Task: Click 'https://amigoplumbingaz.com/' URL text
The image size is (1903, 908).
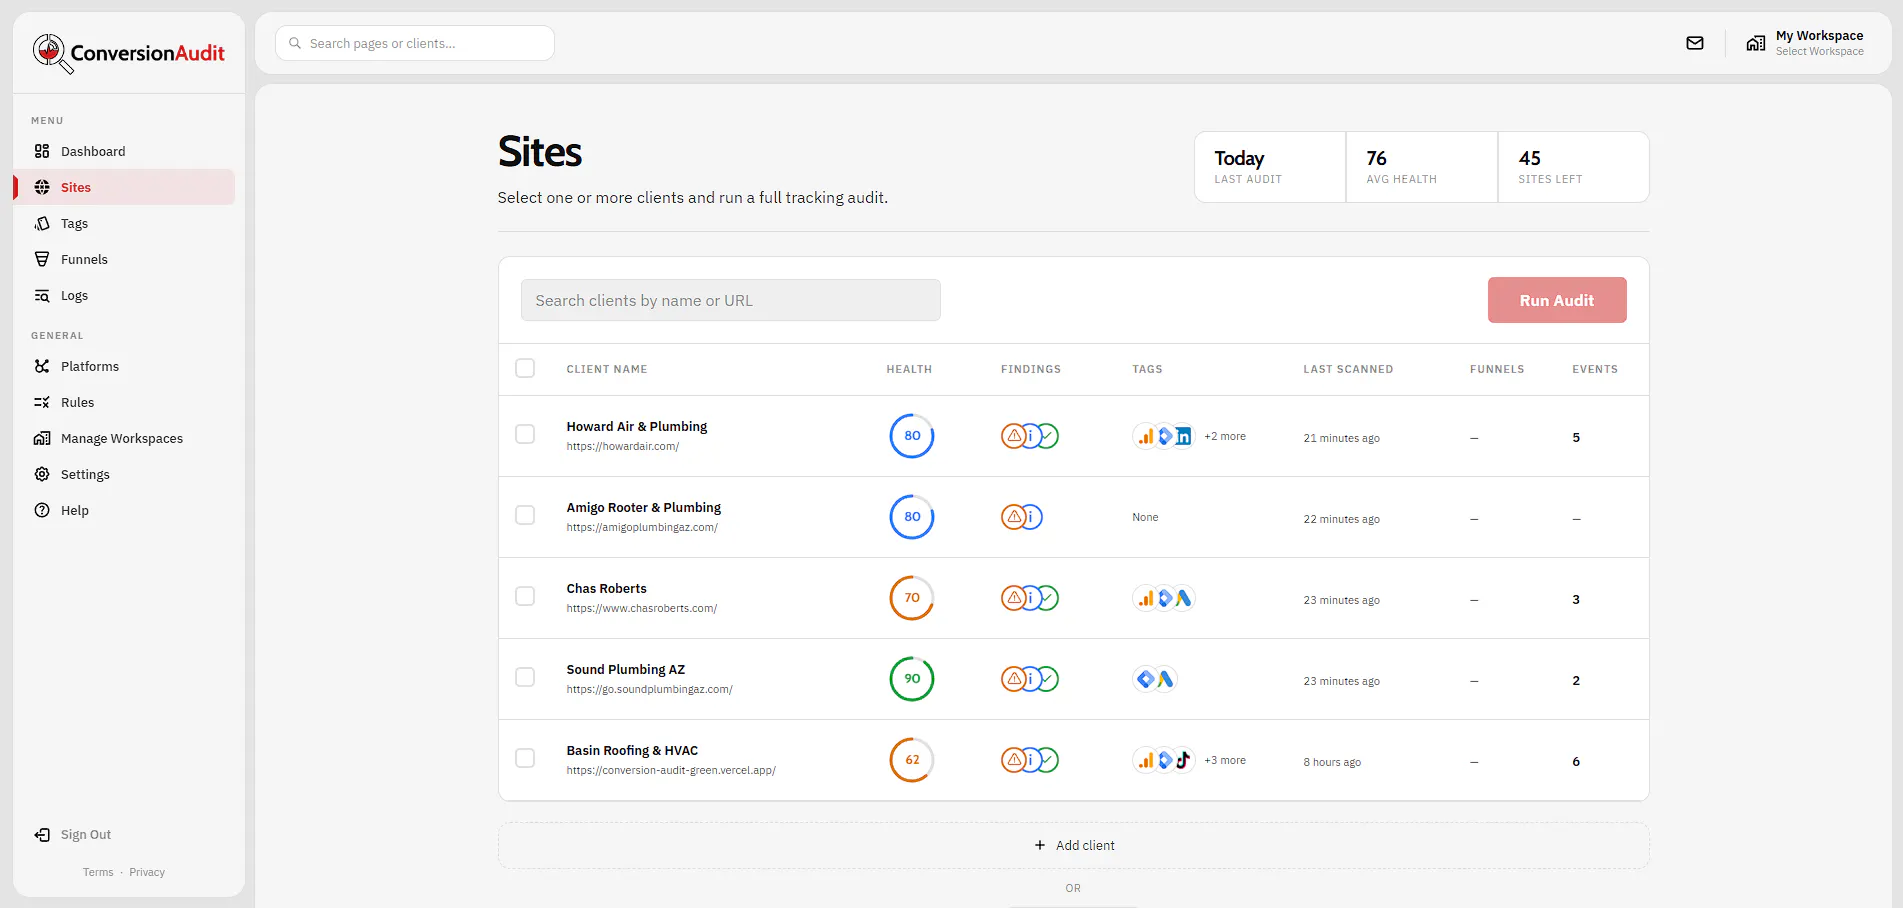Action: click(x=642, y=527)
